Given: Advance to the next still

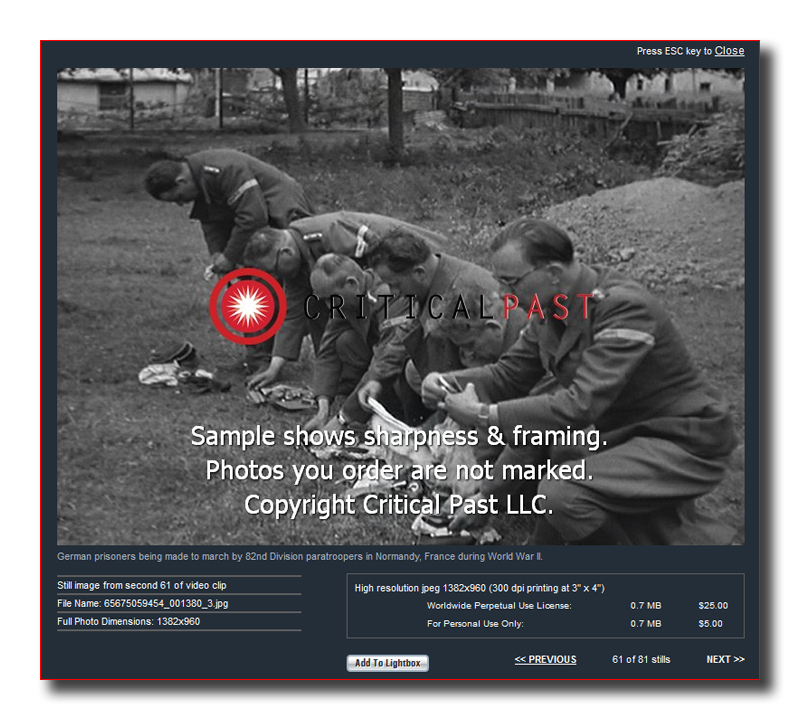Looking at the screenshot, I should click(725, 659).
